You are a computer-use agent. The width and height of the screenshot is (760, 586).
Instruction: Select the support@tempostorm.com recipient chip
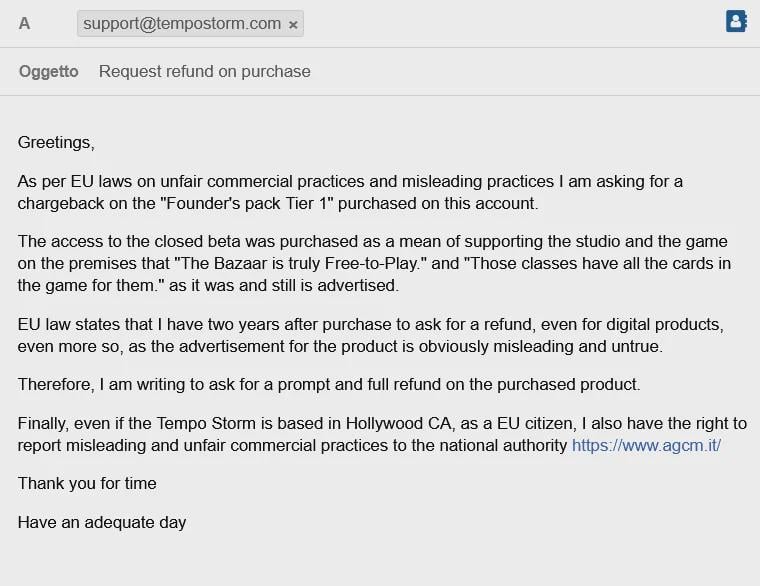[x=190, y=23]
